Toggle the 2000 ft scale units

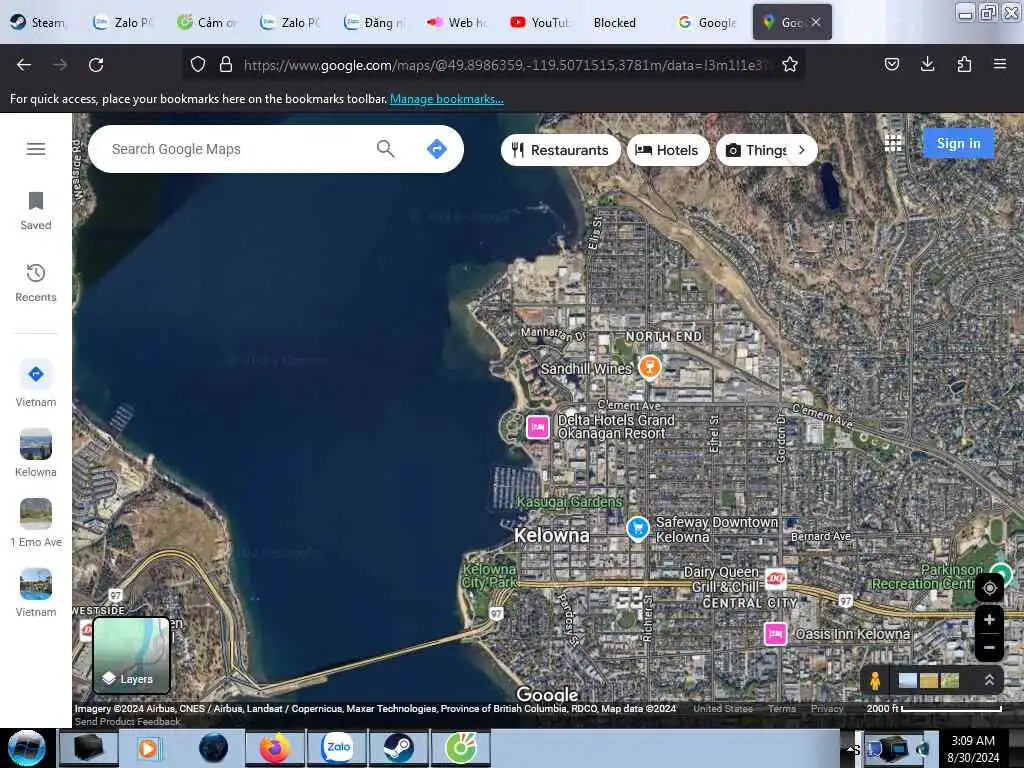coord(934,709)
